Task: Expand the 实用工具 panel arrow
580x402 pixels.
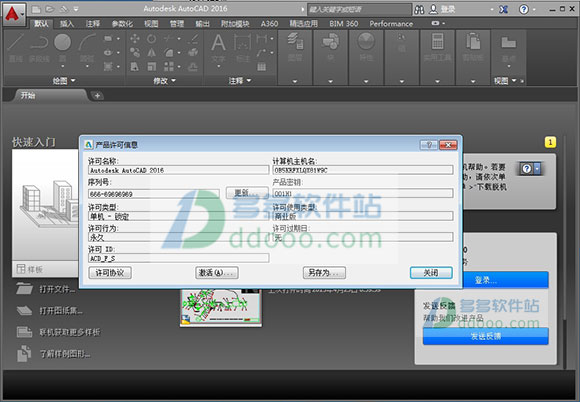Action: 437,81
